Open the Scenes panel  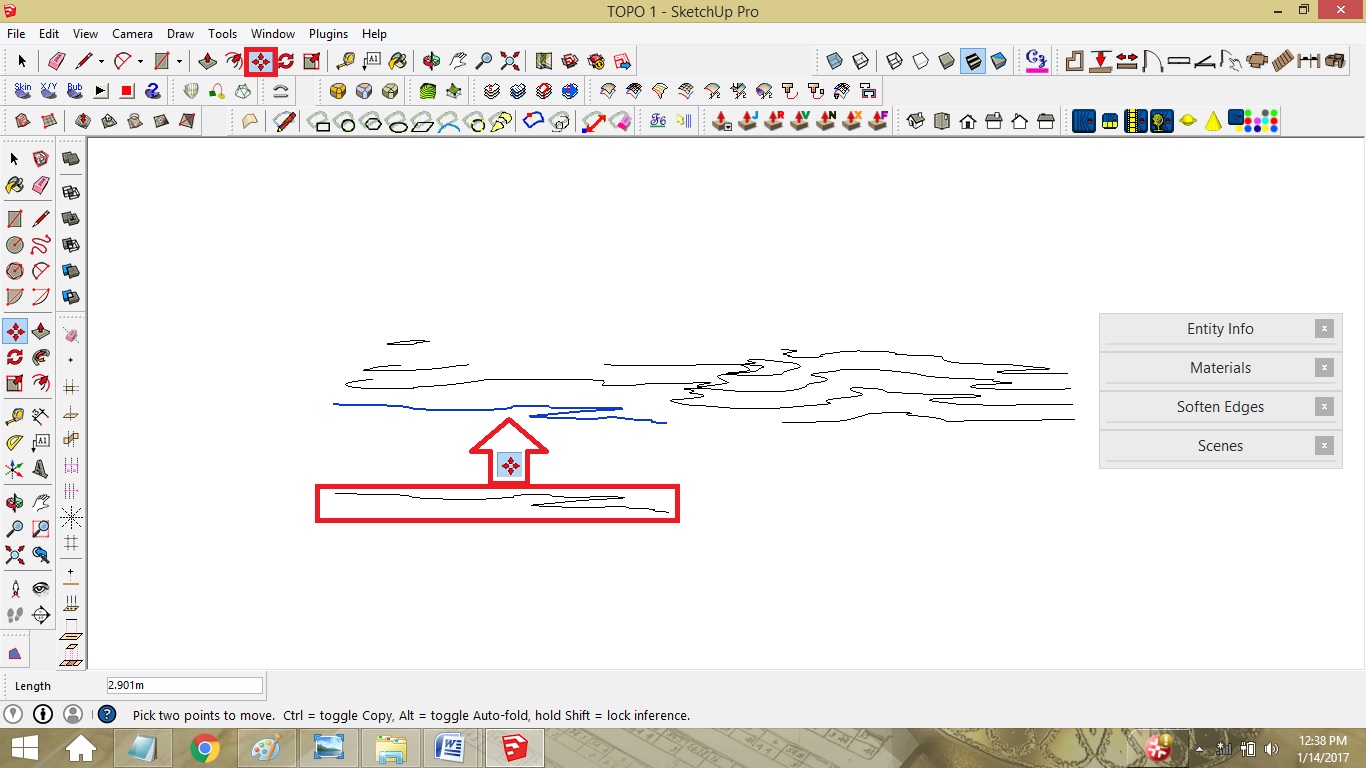pos(1219,445)
